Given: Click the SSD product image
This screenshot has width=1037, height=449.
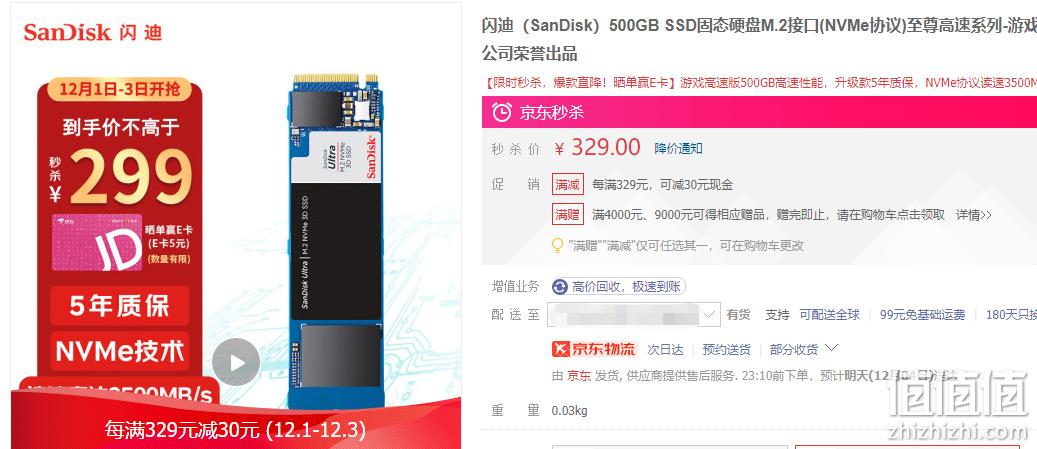Looking at the screenshot, I should [x=335, y=241].
